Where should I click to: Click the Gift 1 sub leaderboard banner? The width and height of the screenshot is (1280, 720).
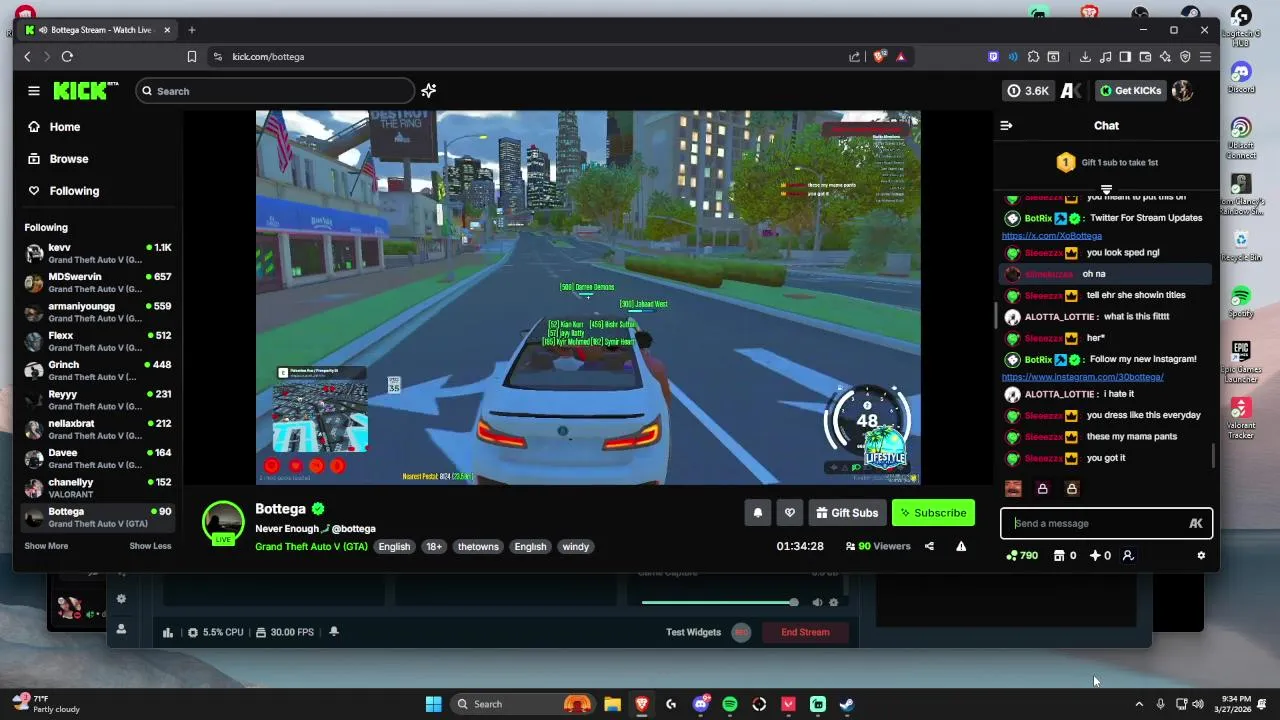(x=1106, y=162)
